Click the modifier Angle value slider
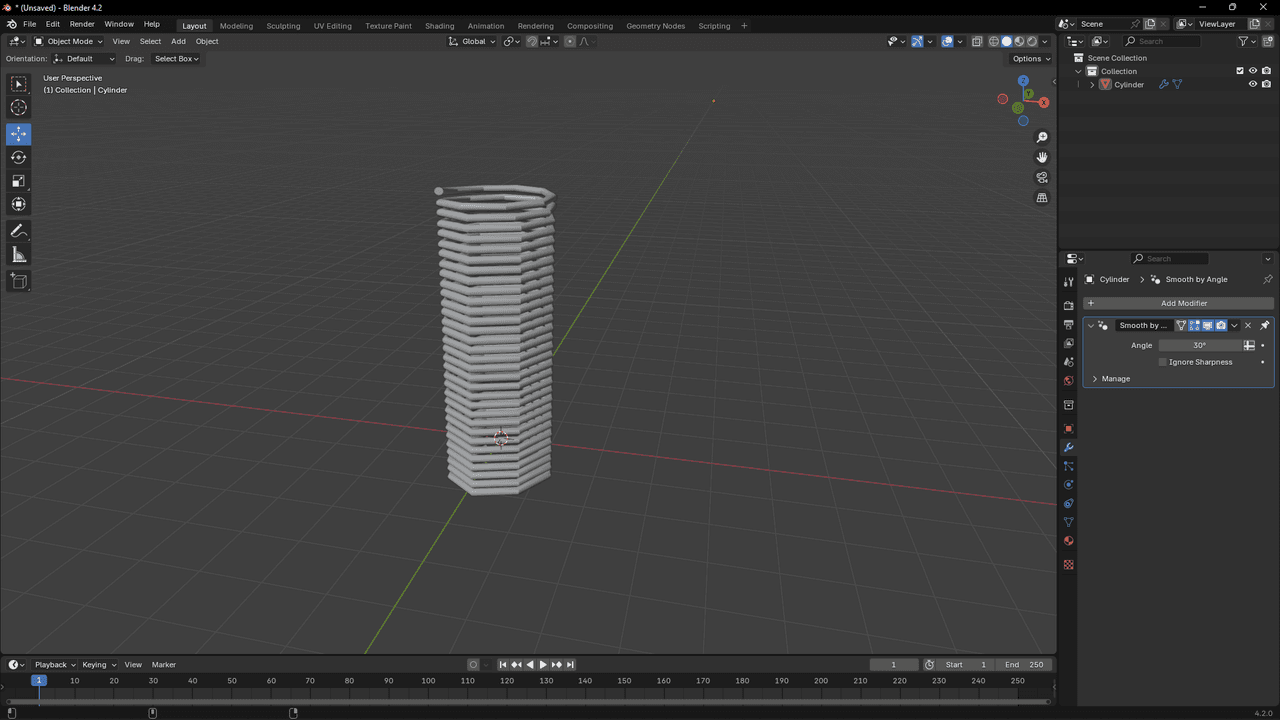Screen dimensions: 1280x720 [x=1199, y=345]
